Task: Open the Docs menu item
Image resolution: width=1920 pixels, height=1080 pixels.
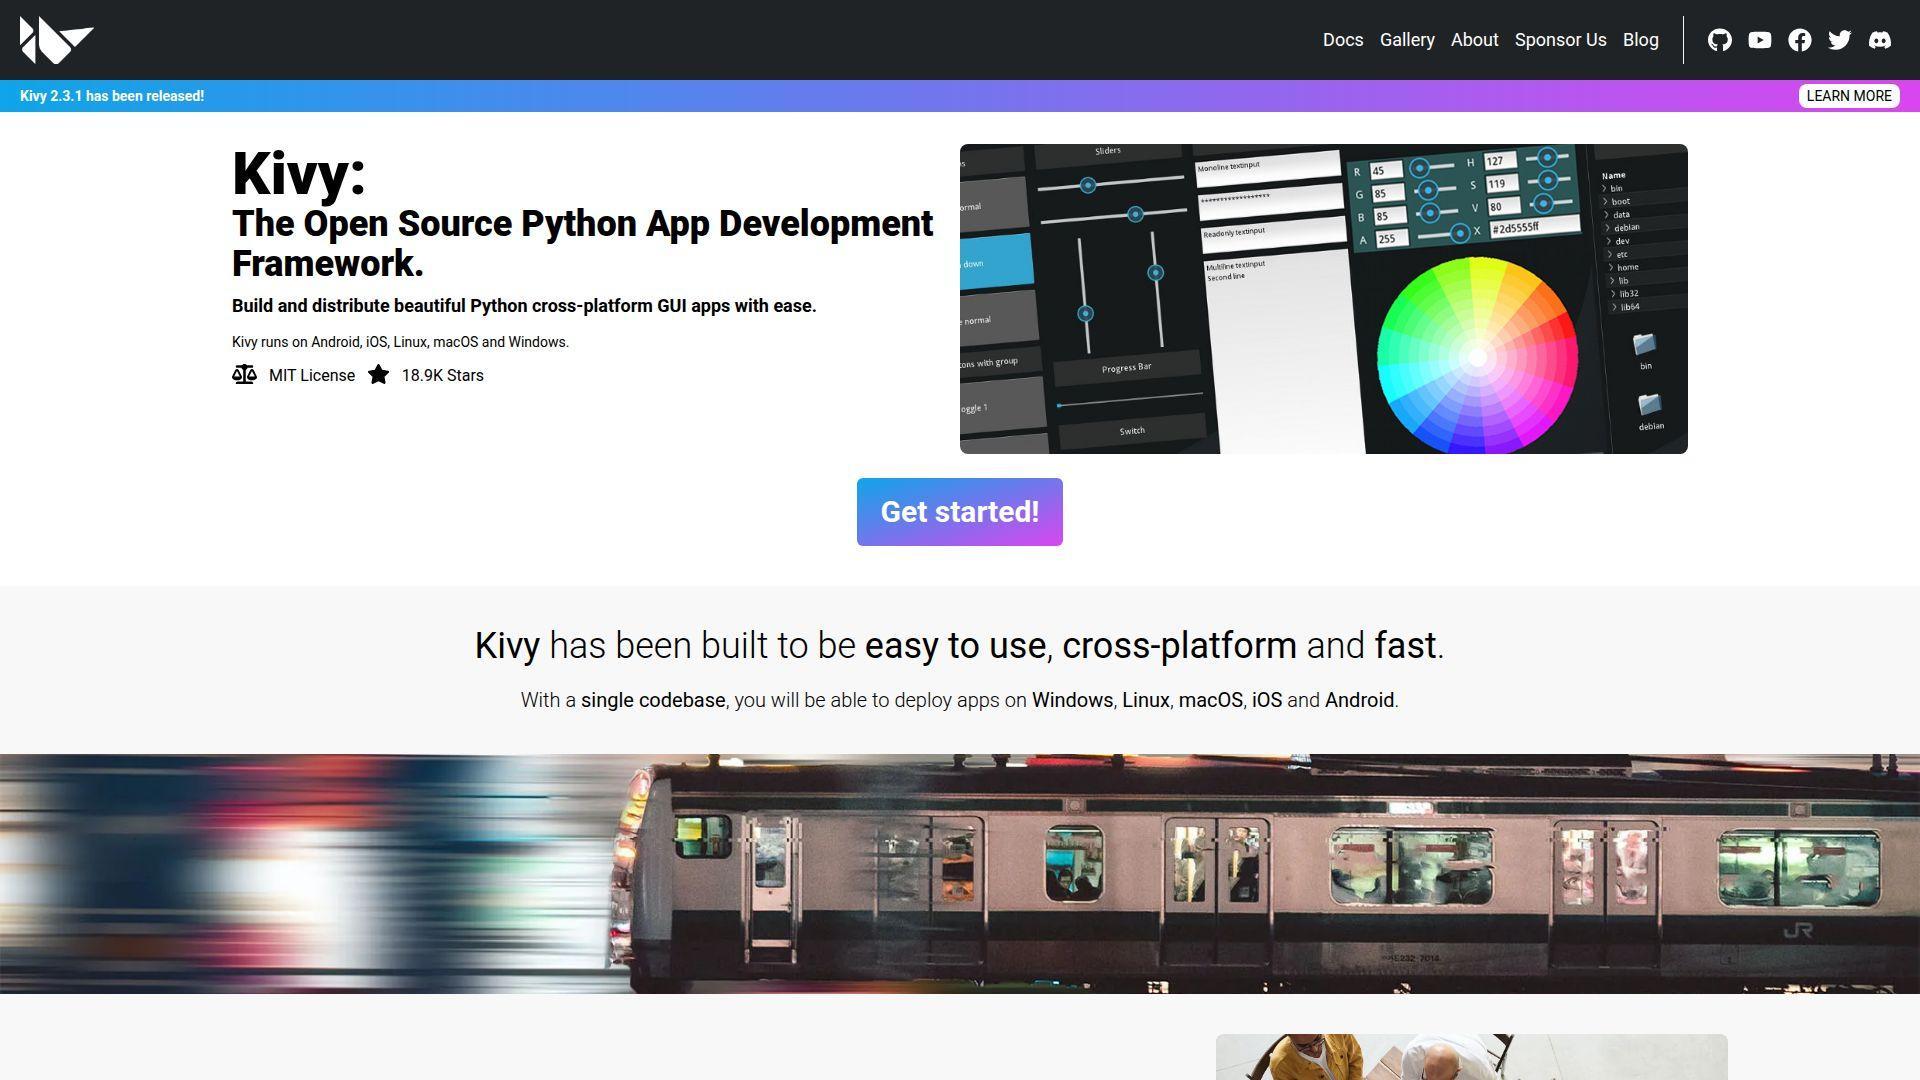Action: coord(1342,40)
